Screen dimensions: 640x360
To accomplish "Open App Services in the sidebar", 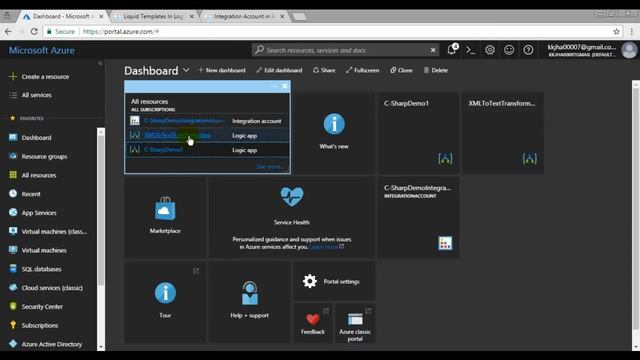I will pos(39,213).
